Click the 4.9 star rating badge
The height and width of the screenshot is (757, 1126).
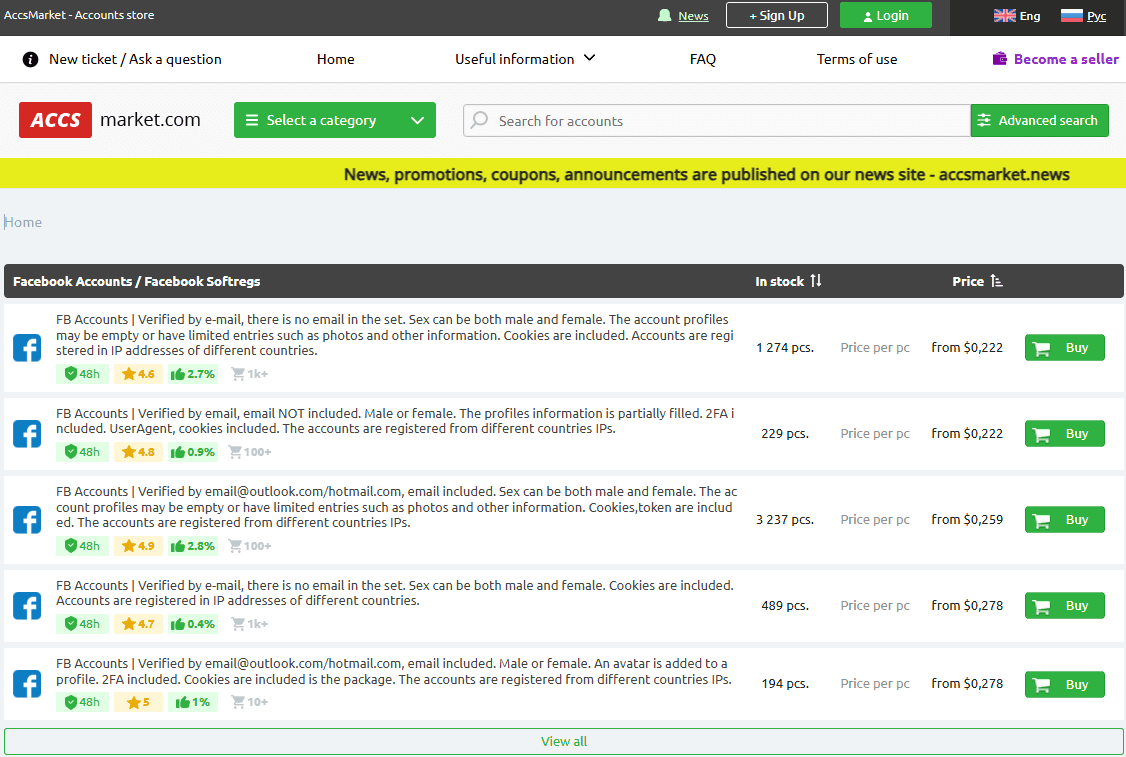[x=138, y=546]
